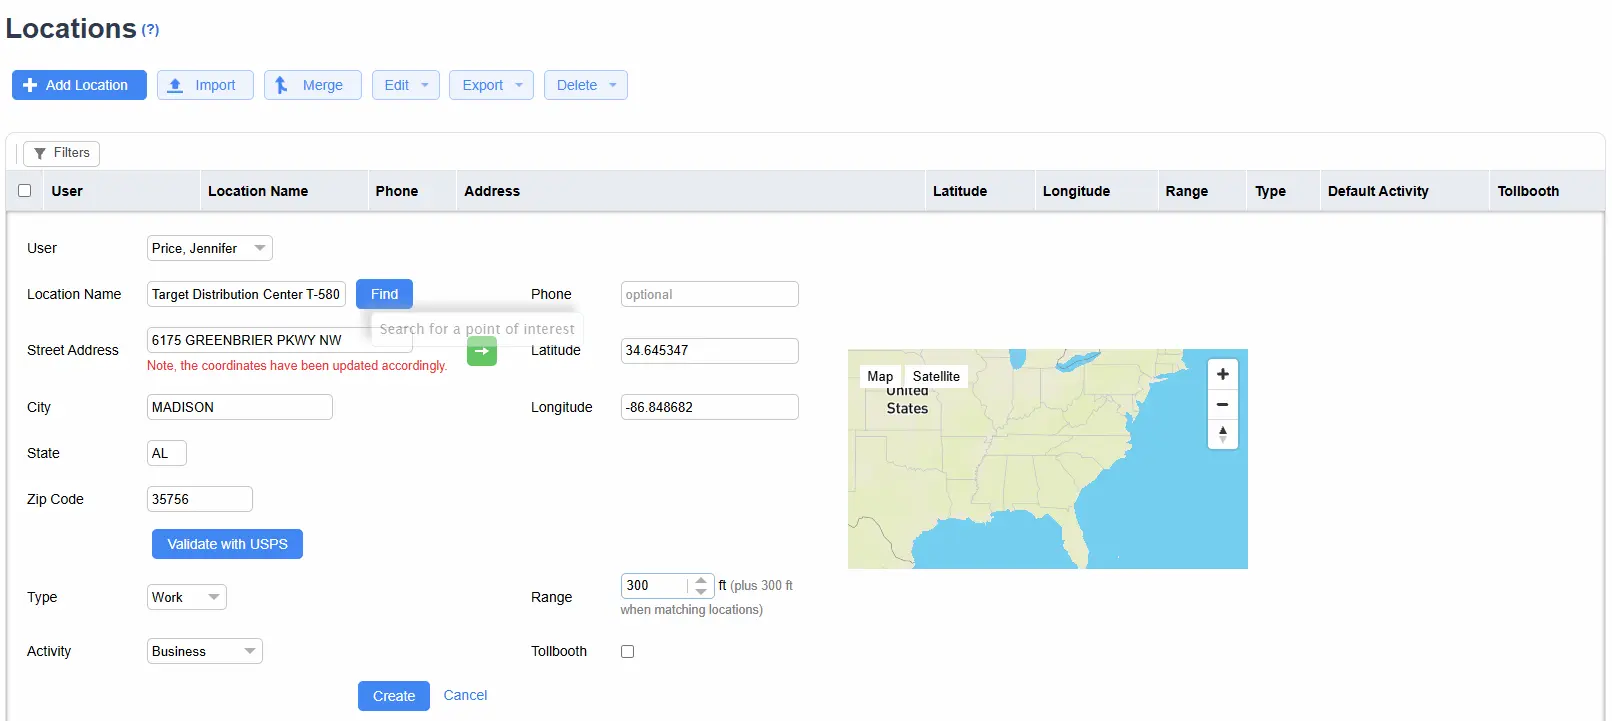The width and height of the screenshot is (1612, 721).
Task: Sort by Longitude column header
Action: [1076, 191]
